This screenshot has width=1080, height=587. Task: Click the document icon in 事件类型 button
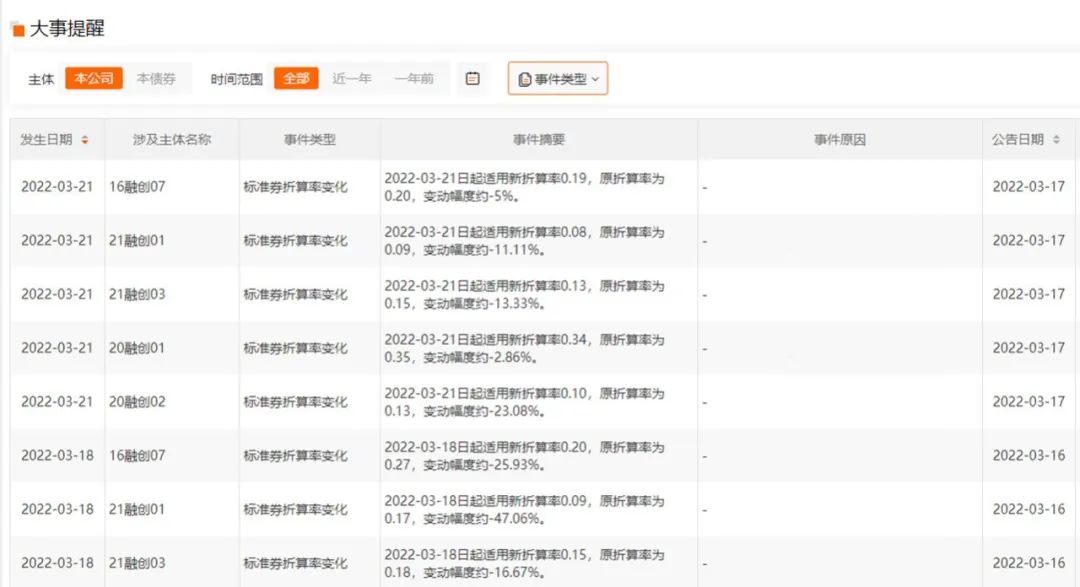(525, 79)
